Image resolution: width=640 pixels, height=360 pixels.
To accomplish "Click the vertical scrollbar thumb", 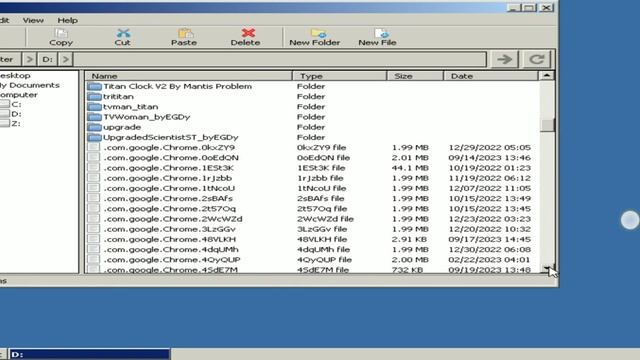I will 547,125.
